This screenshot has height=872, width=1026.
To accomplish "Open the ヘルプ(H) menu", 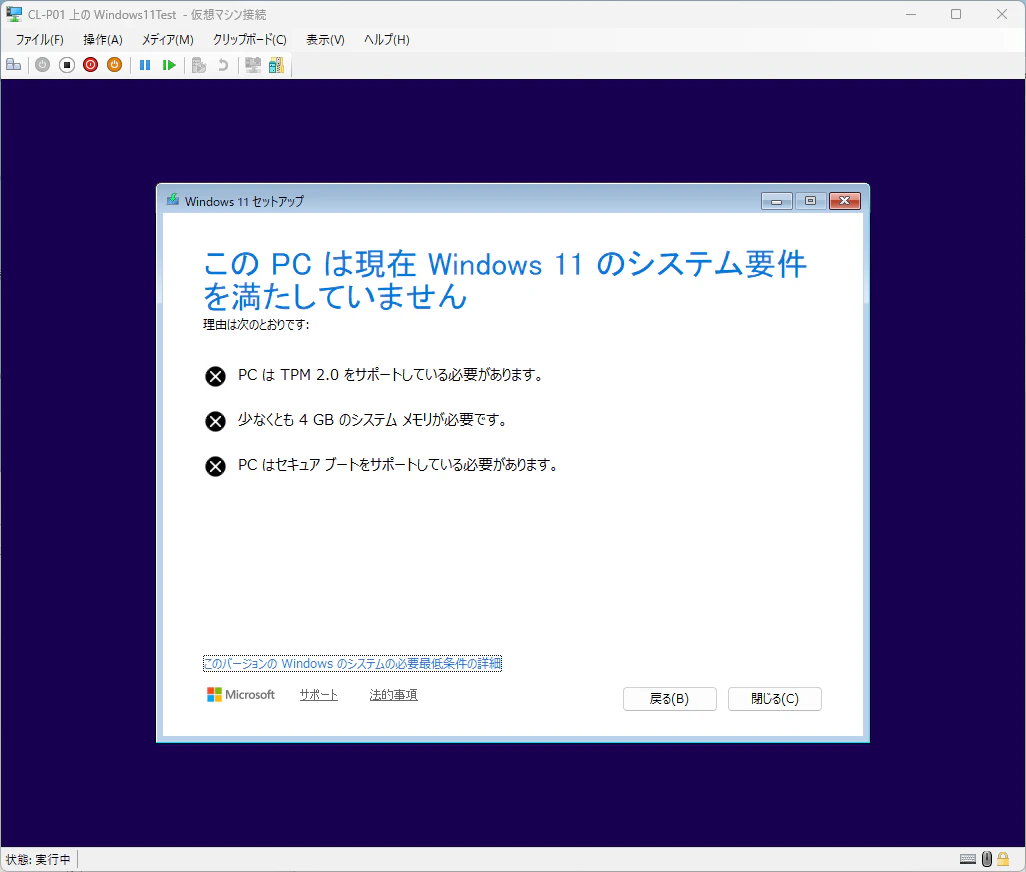I will tap(387, 40).
